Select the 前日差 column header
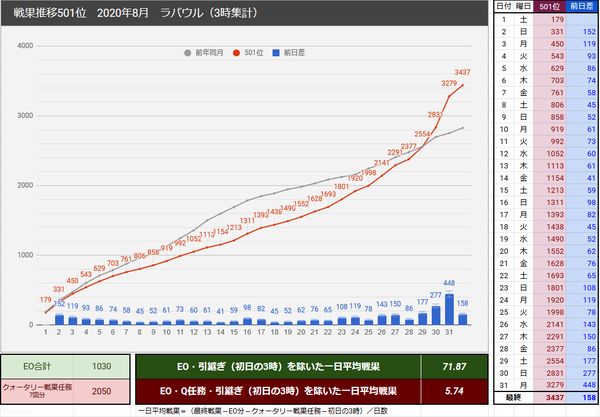 click(x=582, y=6)
